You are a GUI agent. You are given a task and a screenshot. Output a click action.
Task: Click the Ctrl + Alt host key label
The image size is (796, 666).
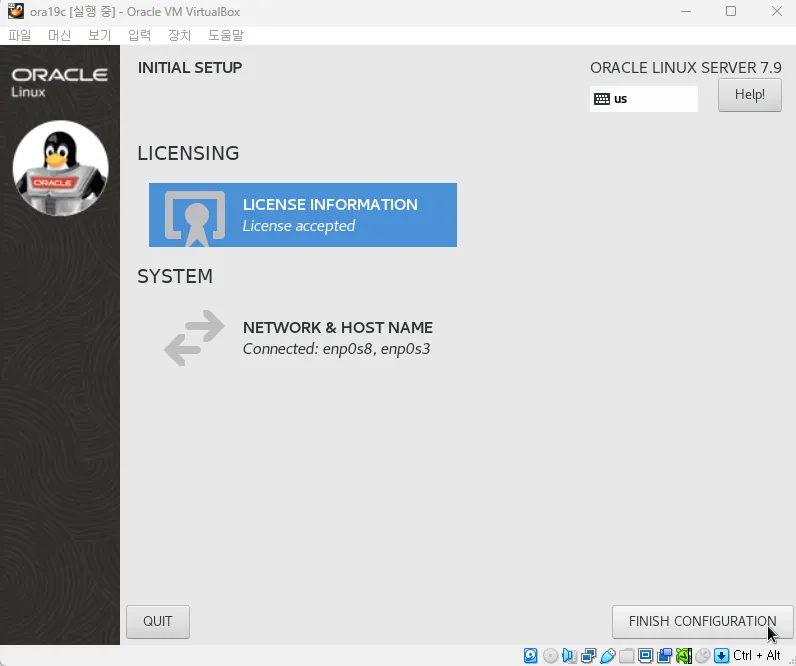(756, 655)
